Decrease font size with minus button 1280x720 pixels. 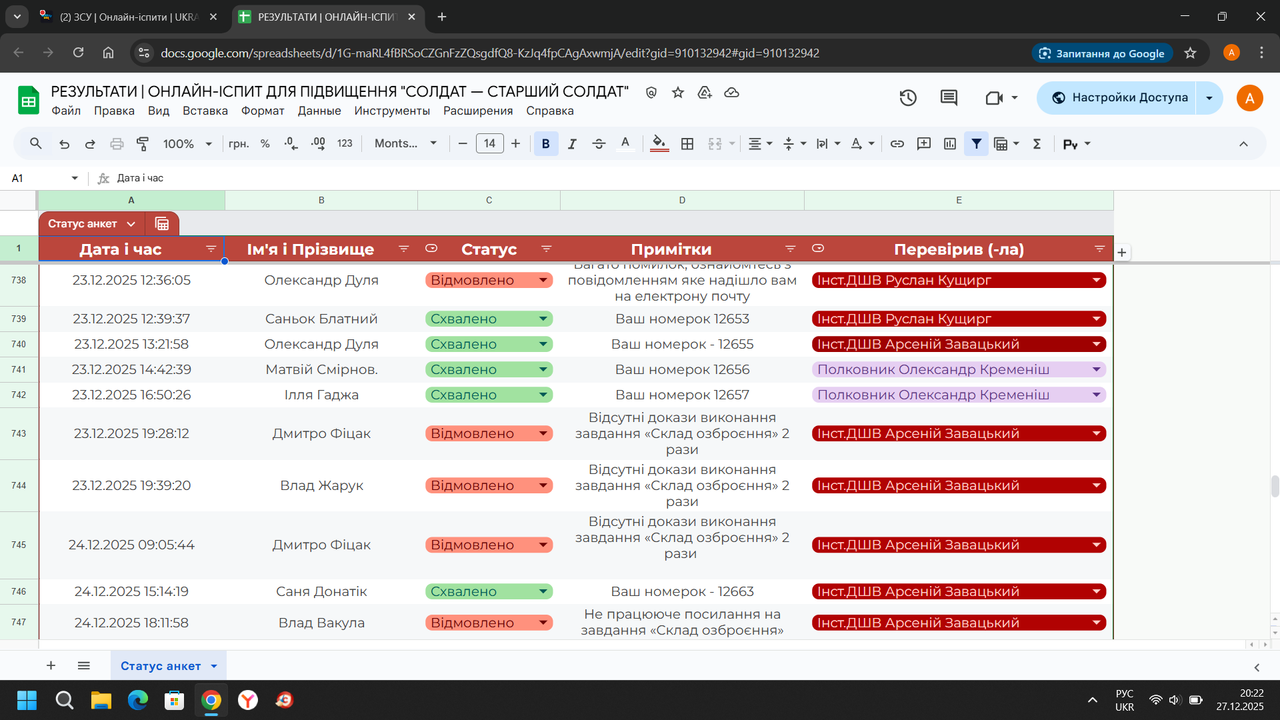[463, 144]
